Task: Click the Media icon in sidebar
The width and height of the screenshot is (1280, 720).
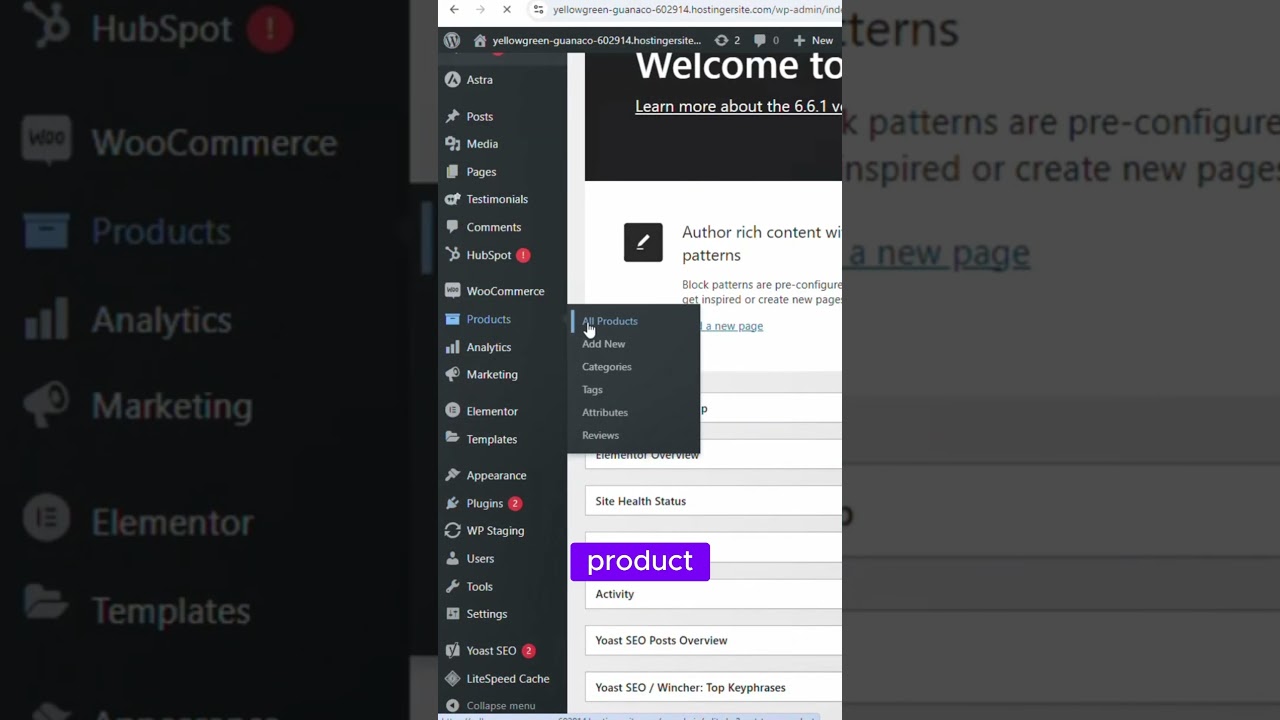Action: [453, 144]
